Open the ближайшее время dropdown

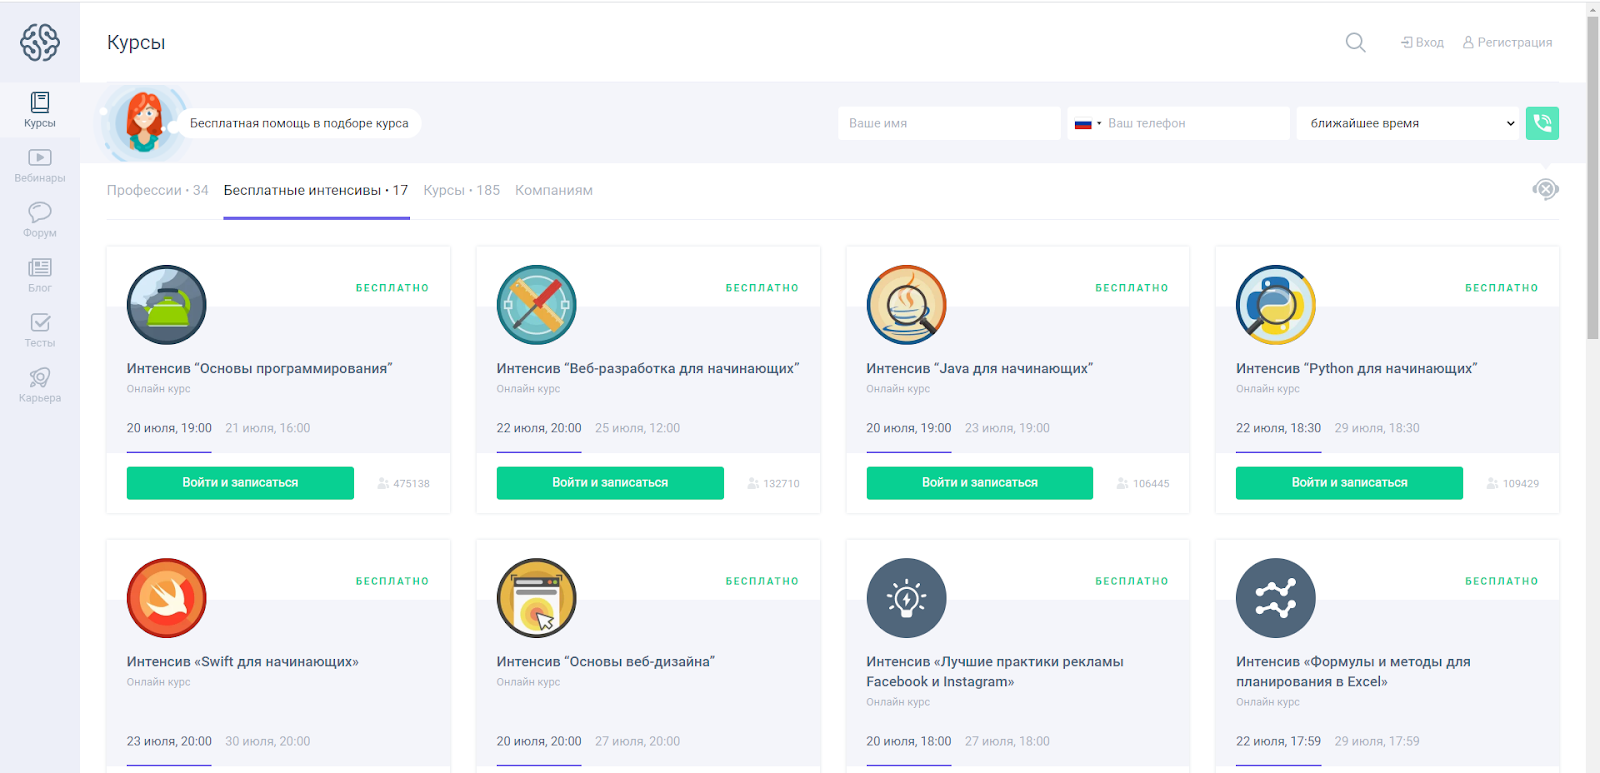point(1408,123)
